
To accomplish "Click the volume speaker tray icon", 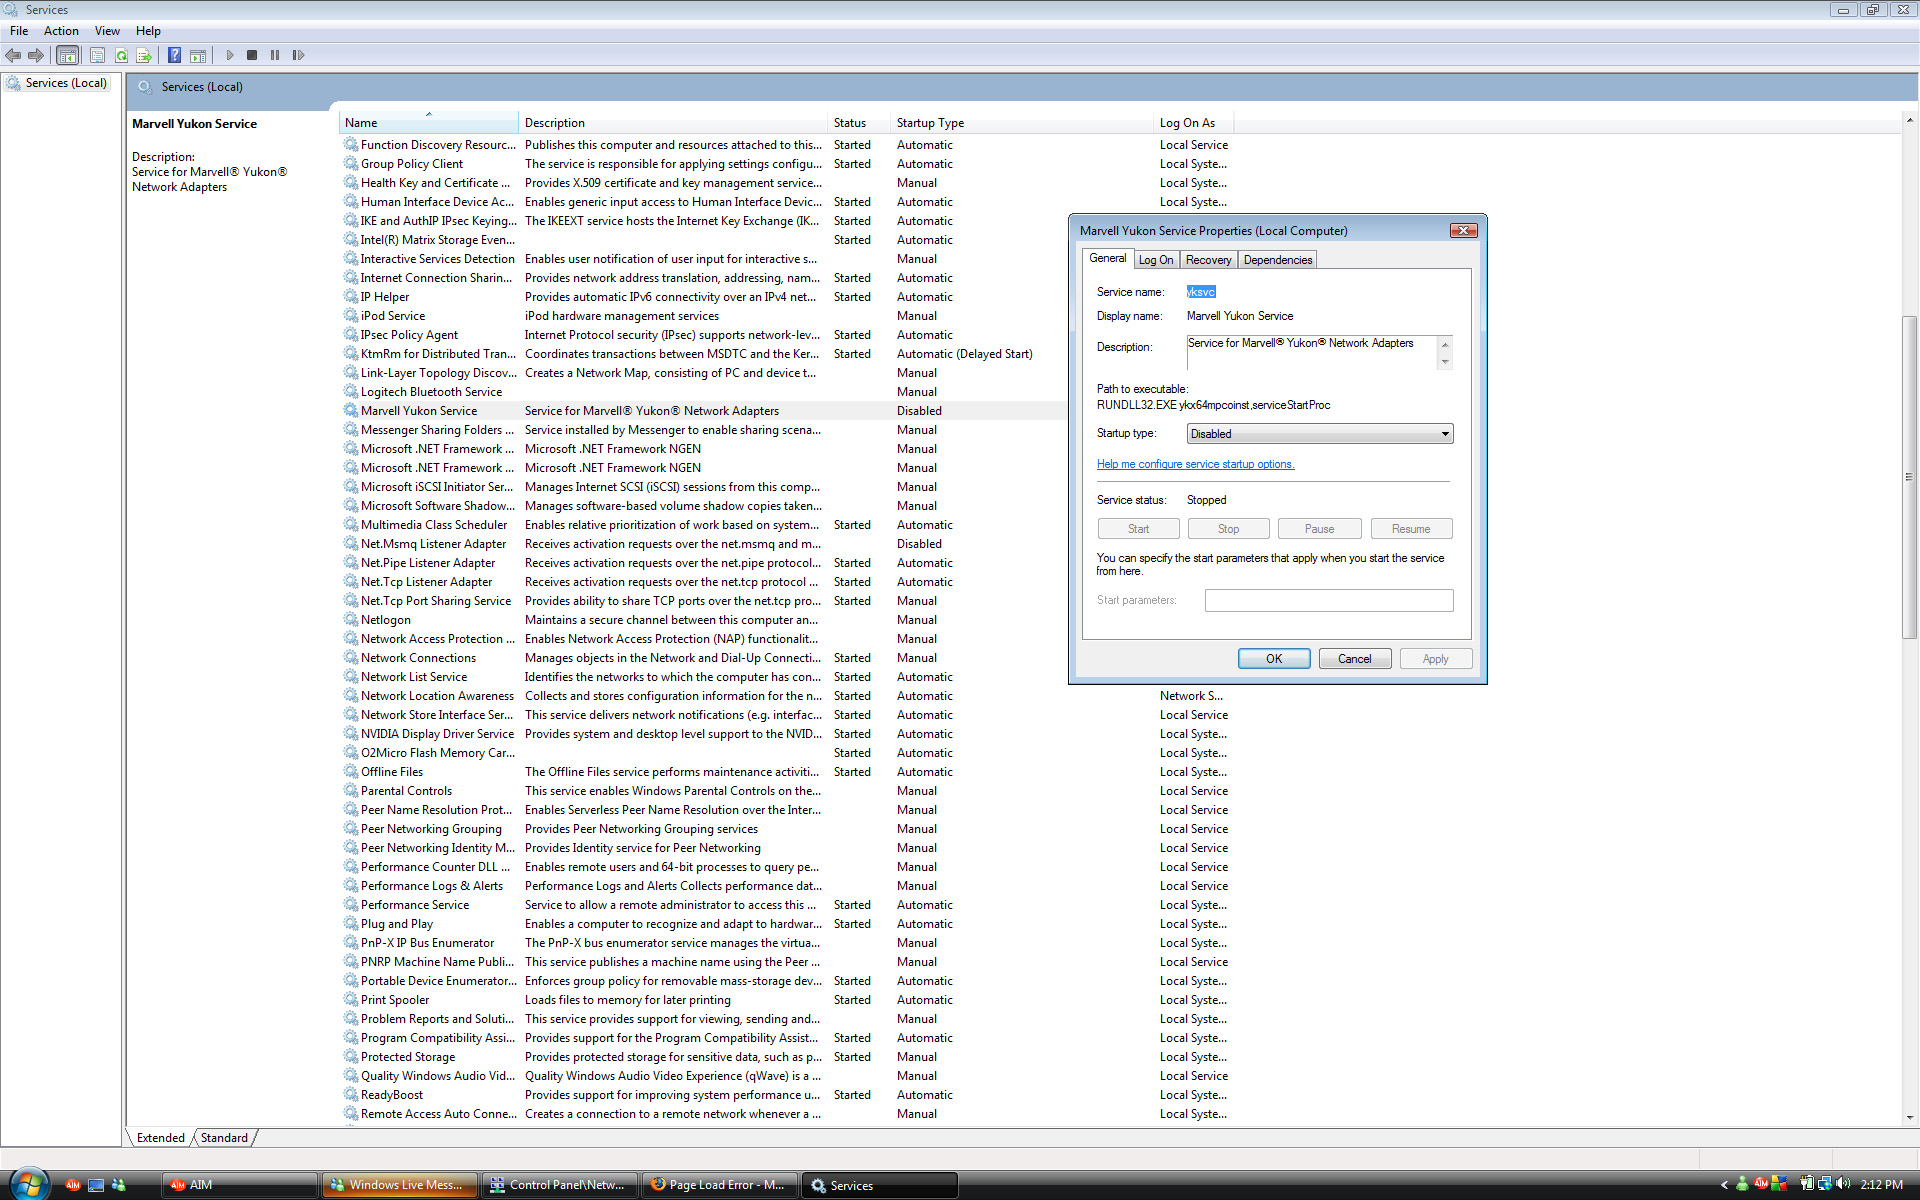I will pos(1843,1184).
